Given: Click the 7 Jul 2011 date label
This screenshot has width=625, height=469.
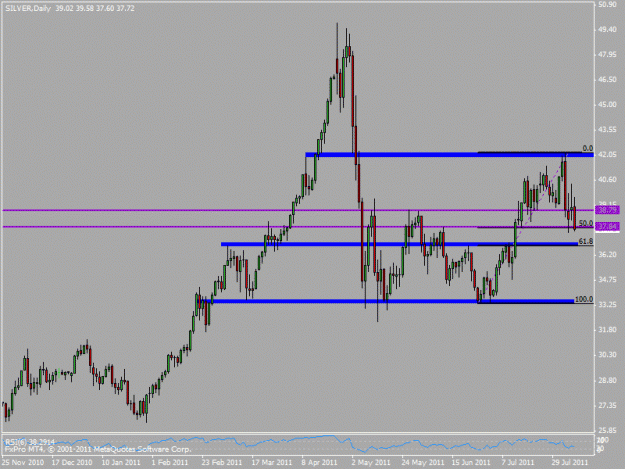Looking at the screenshot, I should pyautogui.click(x=518, y=463).
